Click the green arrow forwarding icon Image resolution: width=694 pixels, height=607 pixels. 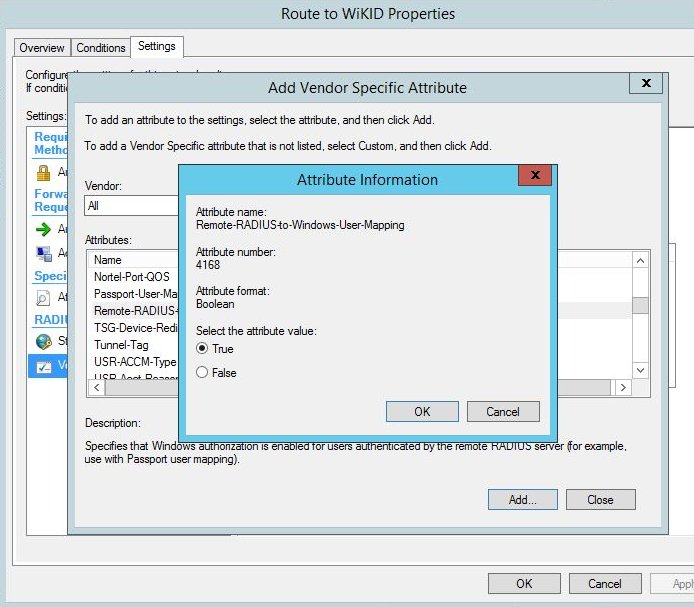point(43,229)
